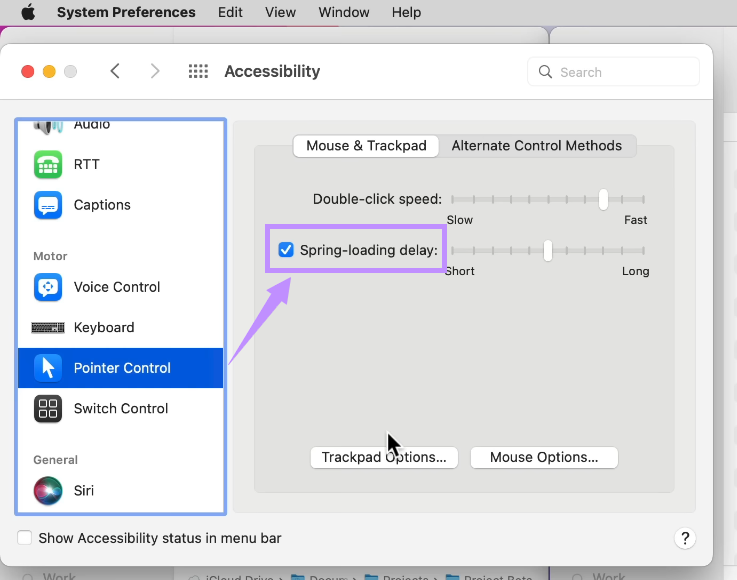Switch to Mouse & Trackpad tab
This screenshot has height=580, width=737.
[366, 146]
